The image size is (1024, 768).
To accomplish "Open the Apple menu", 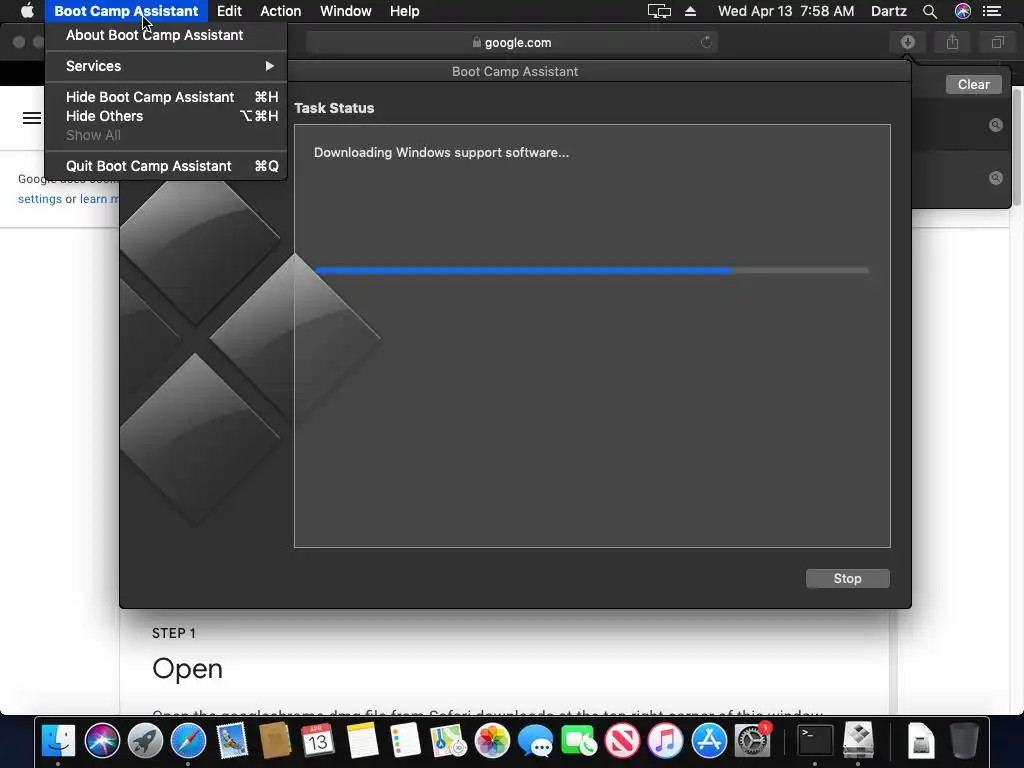I will coord(27,11).
